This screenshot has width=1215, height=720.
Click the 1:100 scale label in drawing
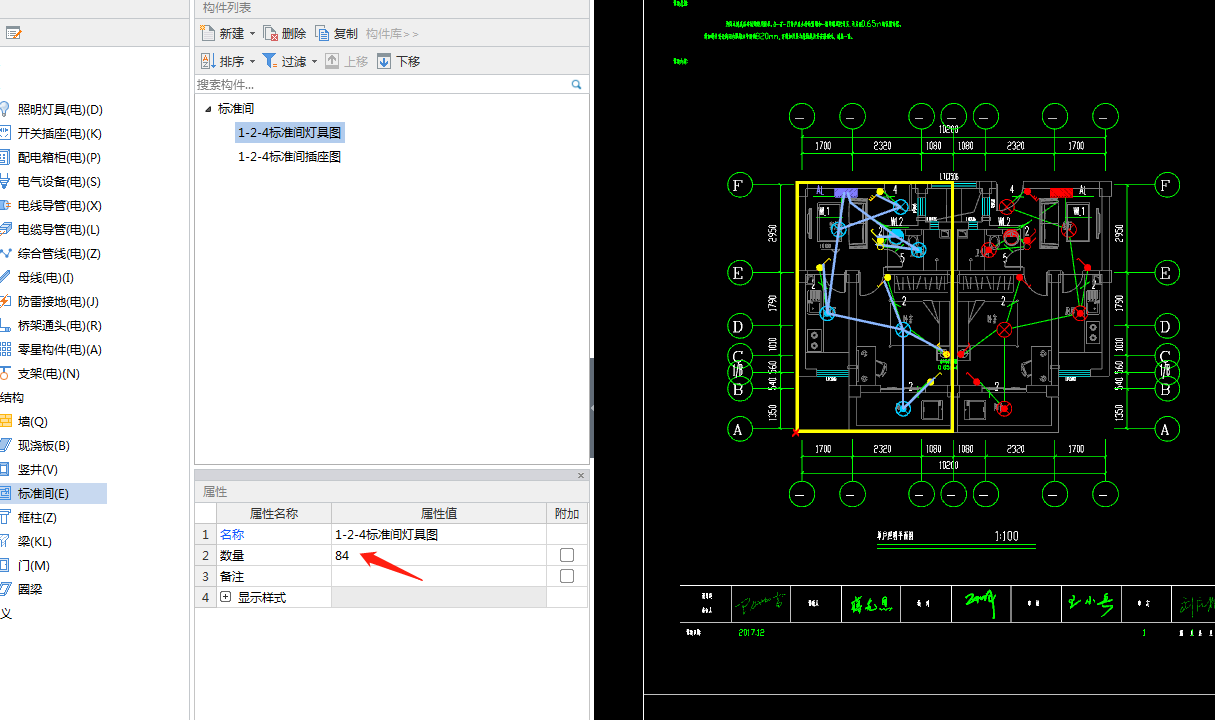coord(1006,536)
